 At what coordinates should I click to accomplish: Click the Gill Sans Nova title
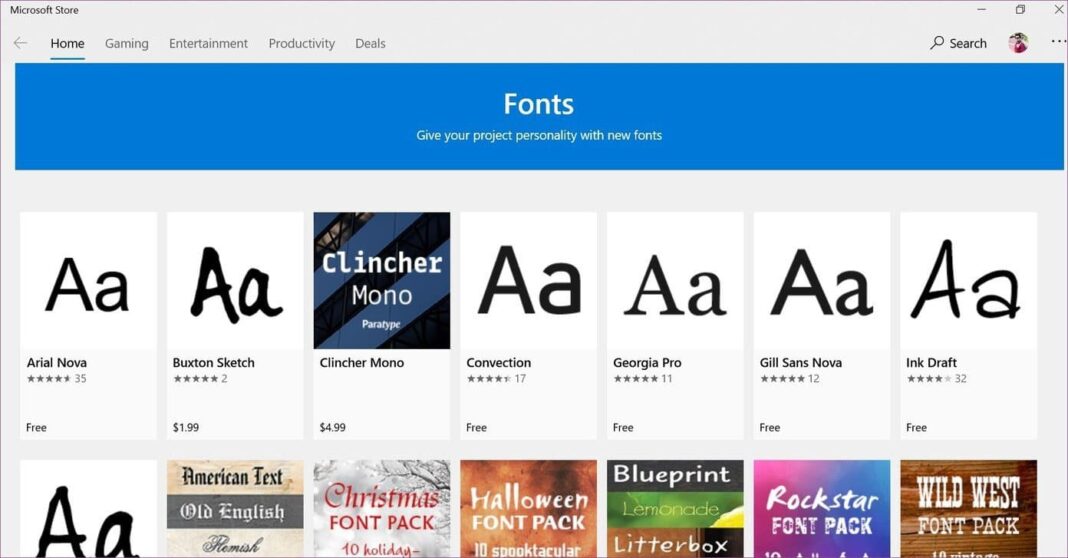(800, 363)
